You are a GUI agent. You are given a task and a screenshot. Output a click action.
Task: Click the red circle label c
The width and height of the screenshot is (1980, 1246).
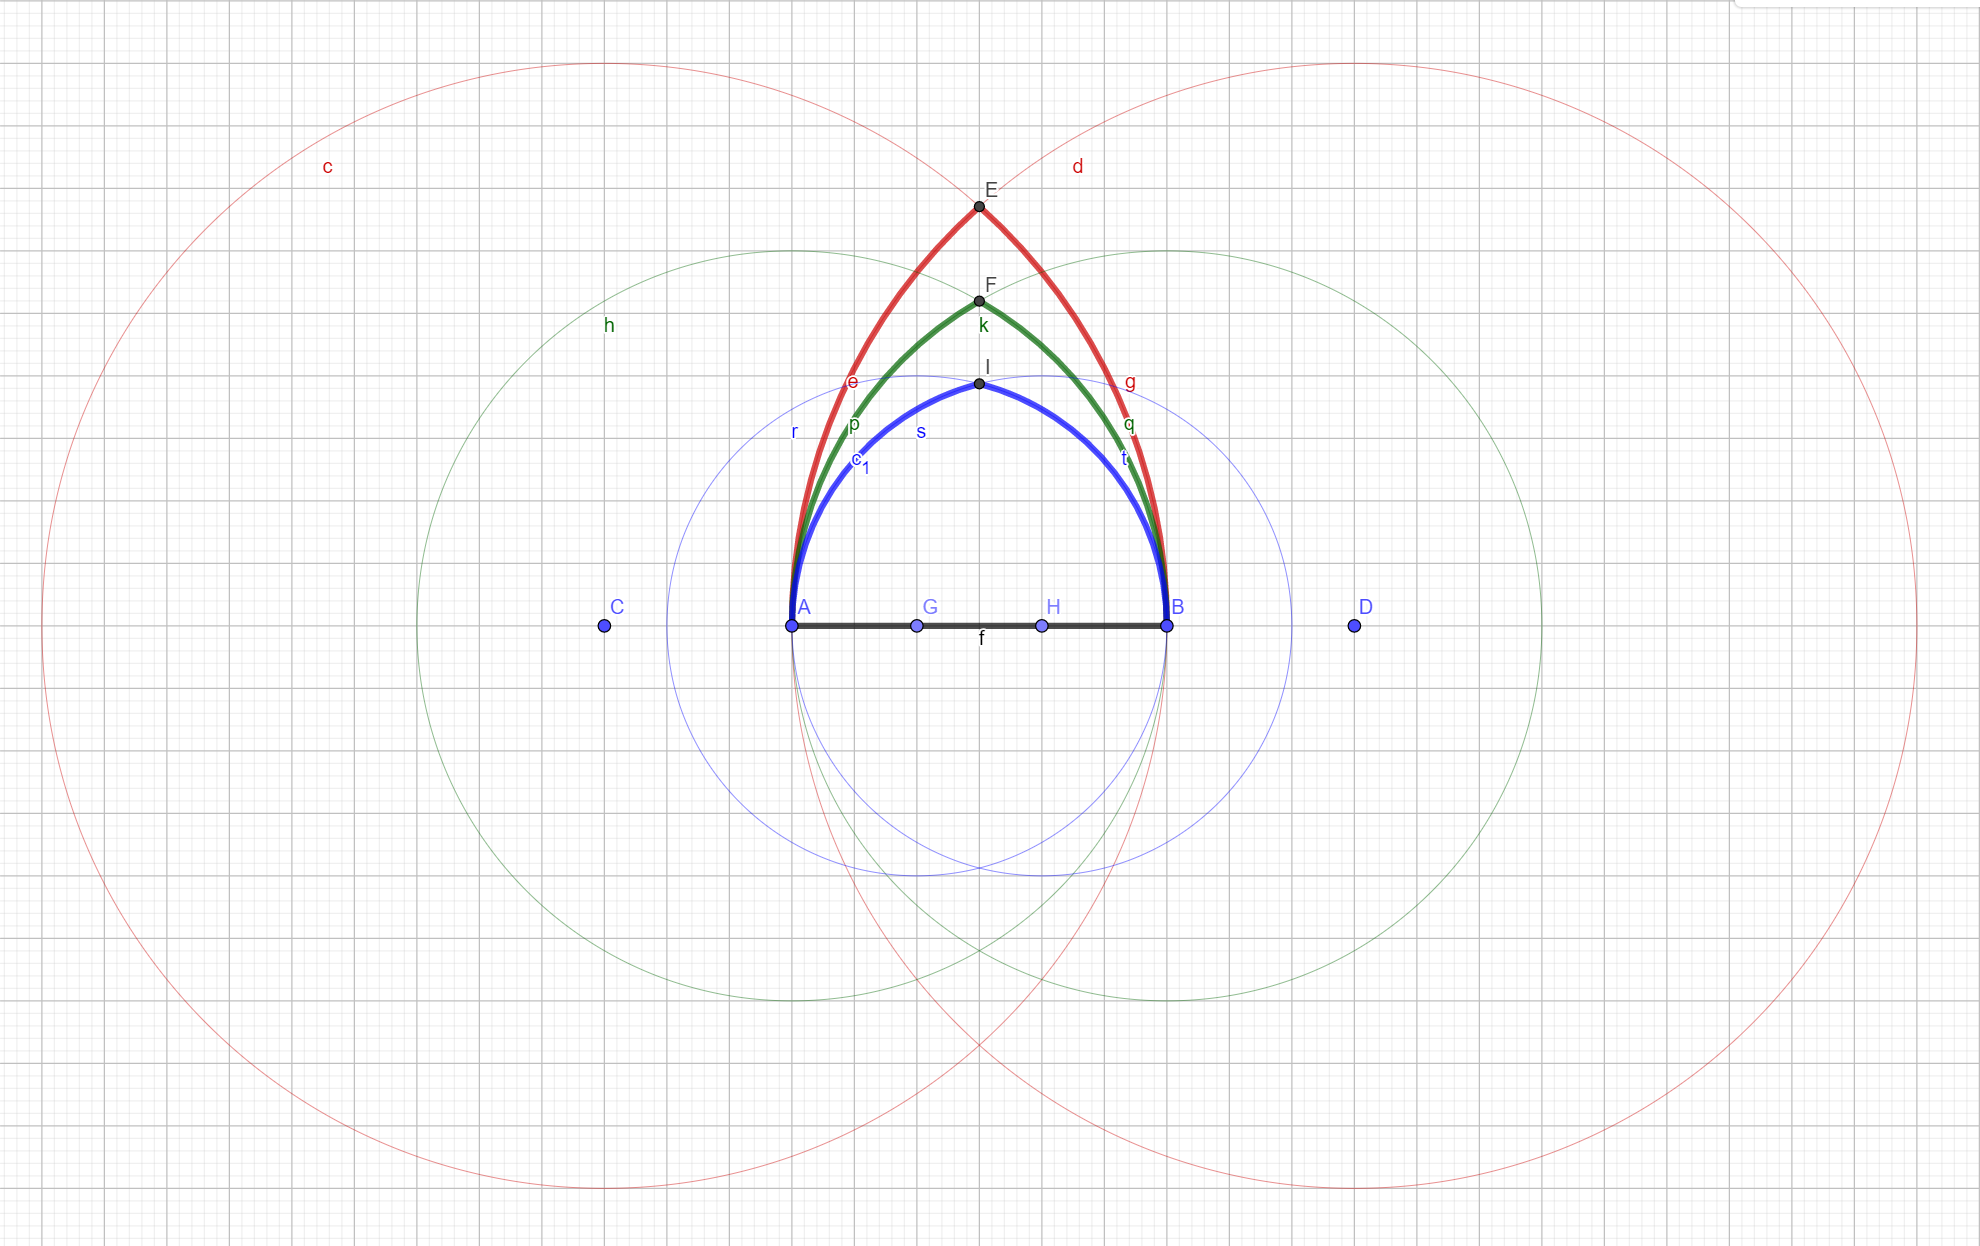(x=327, y=167)
